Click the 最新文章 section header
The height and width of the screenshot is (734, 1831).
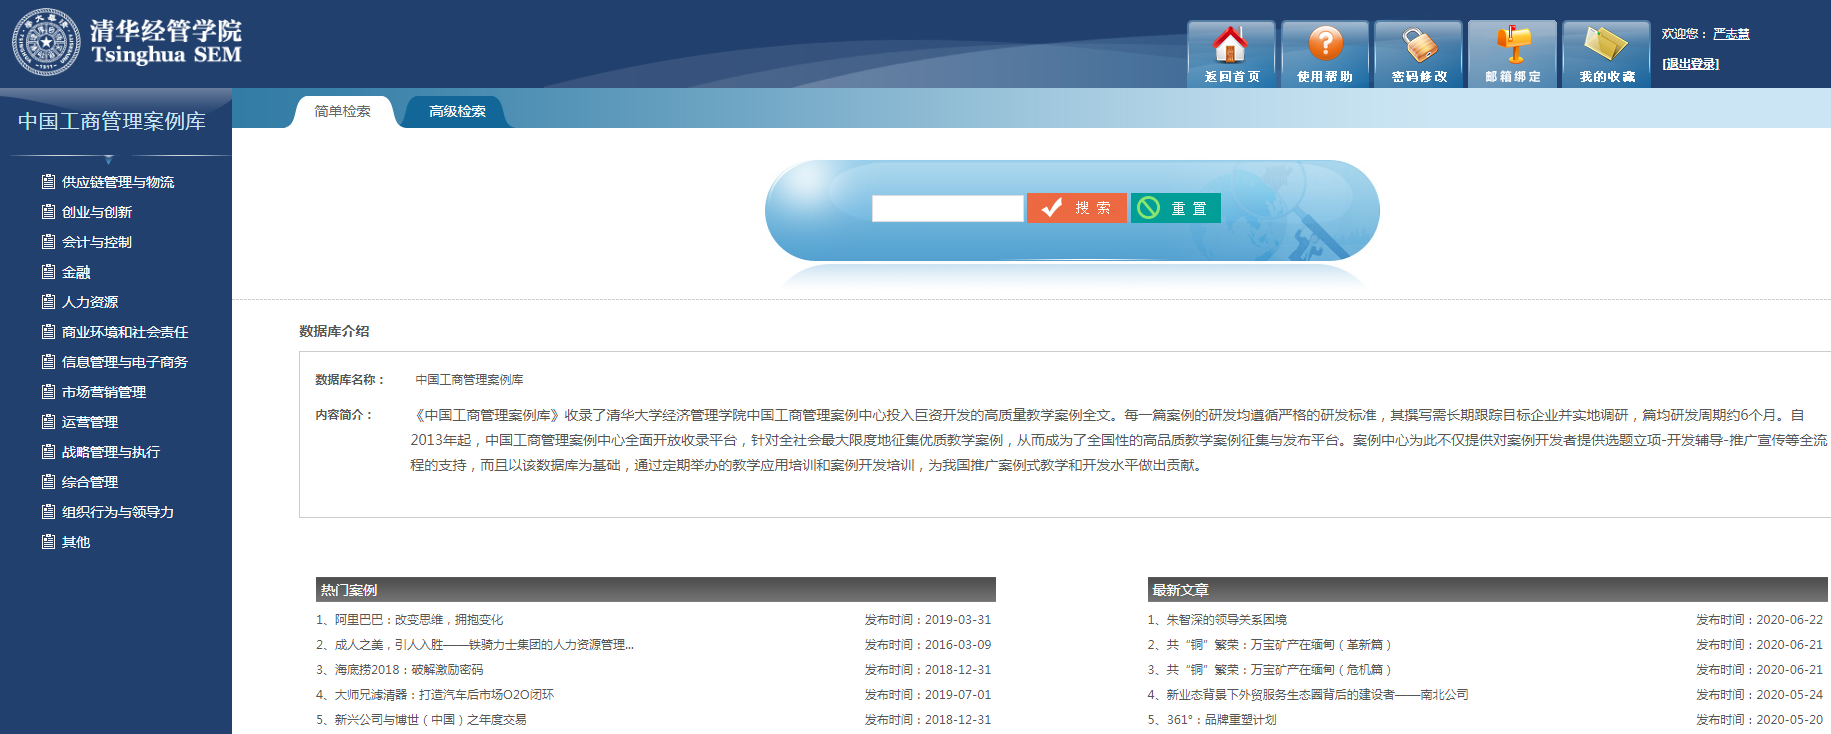coord(1488,589)
